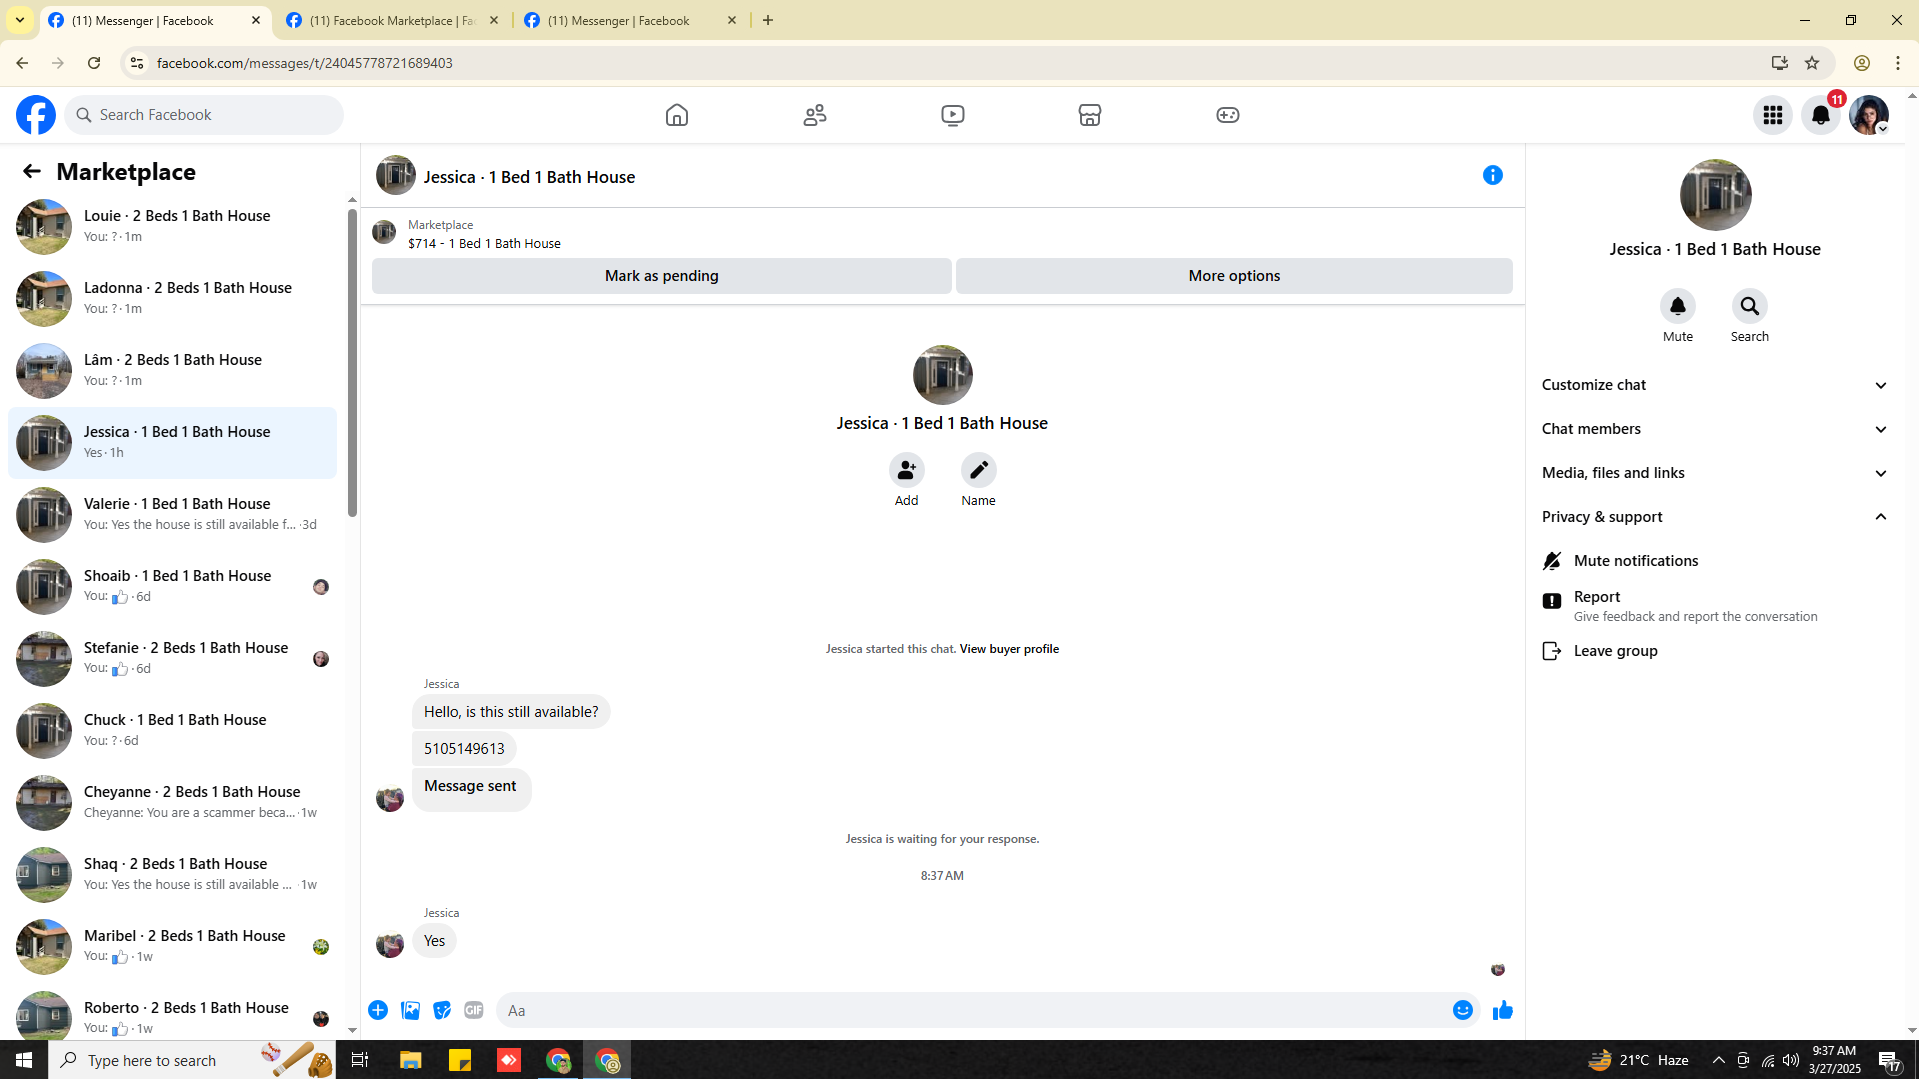Open Task View on the taskbar
Screen dimensions: 1919x1079
[x=360, y=1060]
